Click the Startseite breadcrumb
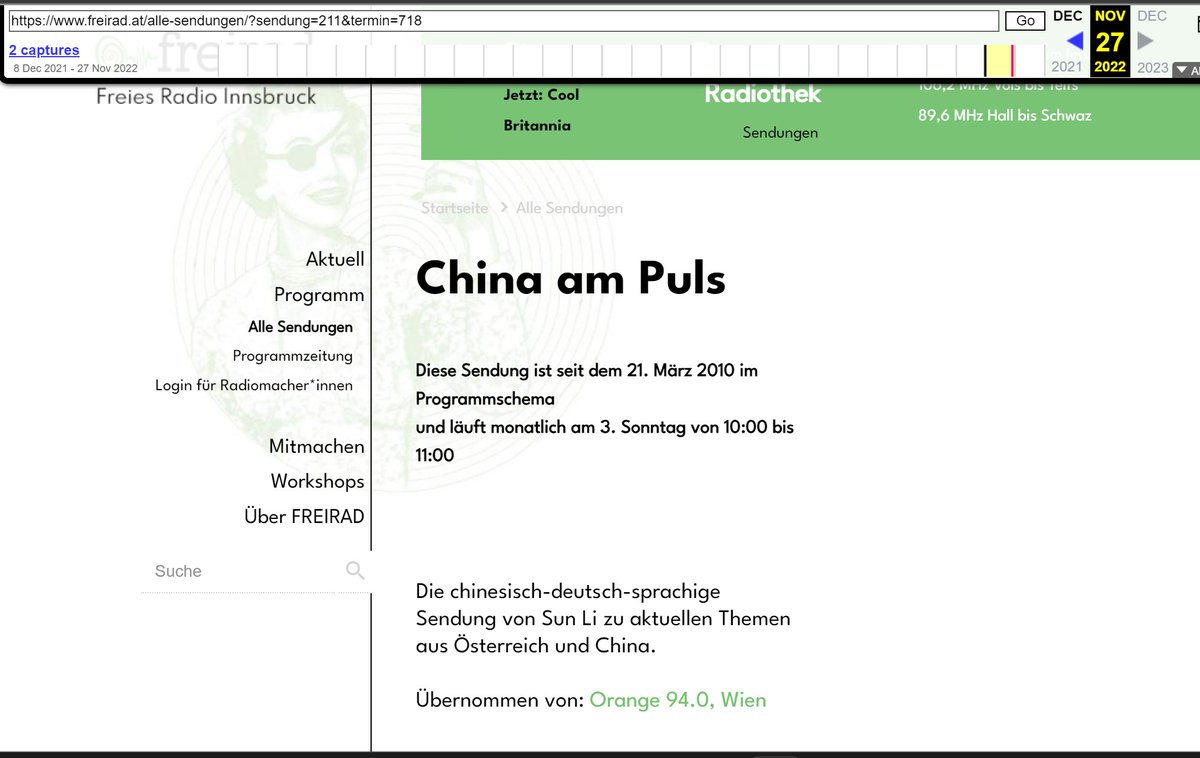This screenshot has width=1200, height=758. pyautogui.click(x=455, y=208)
